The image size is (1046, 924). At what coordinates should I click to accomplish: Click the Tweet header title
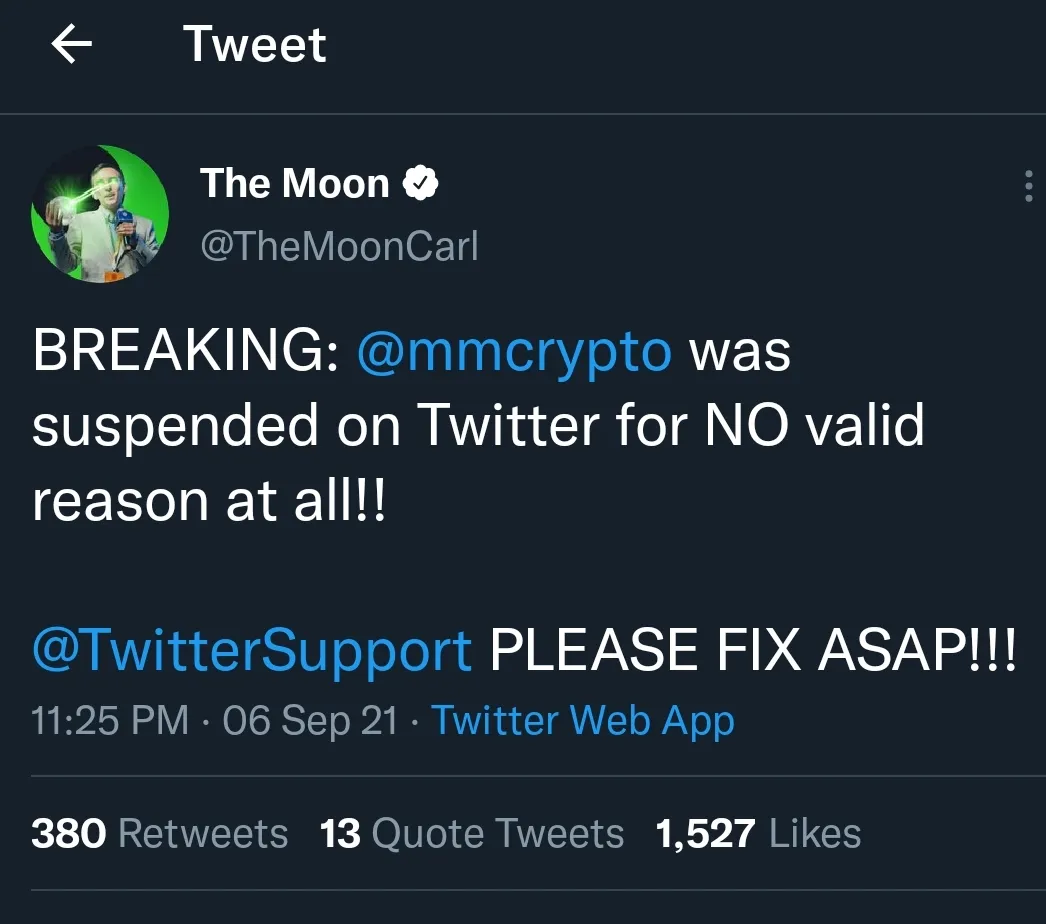[255, 44]
